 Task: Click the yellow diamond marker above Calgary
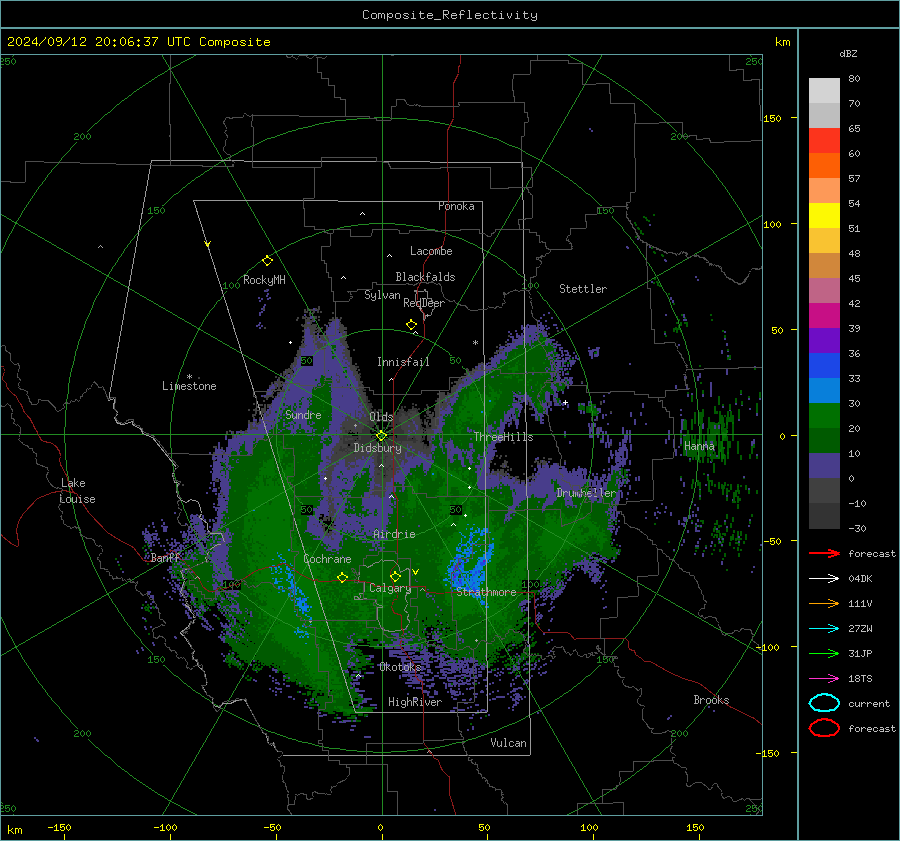[x=395, y=576]
